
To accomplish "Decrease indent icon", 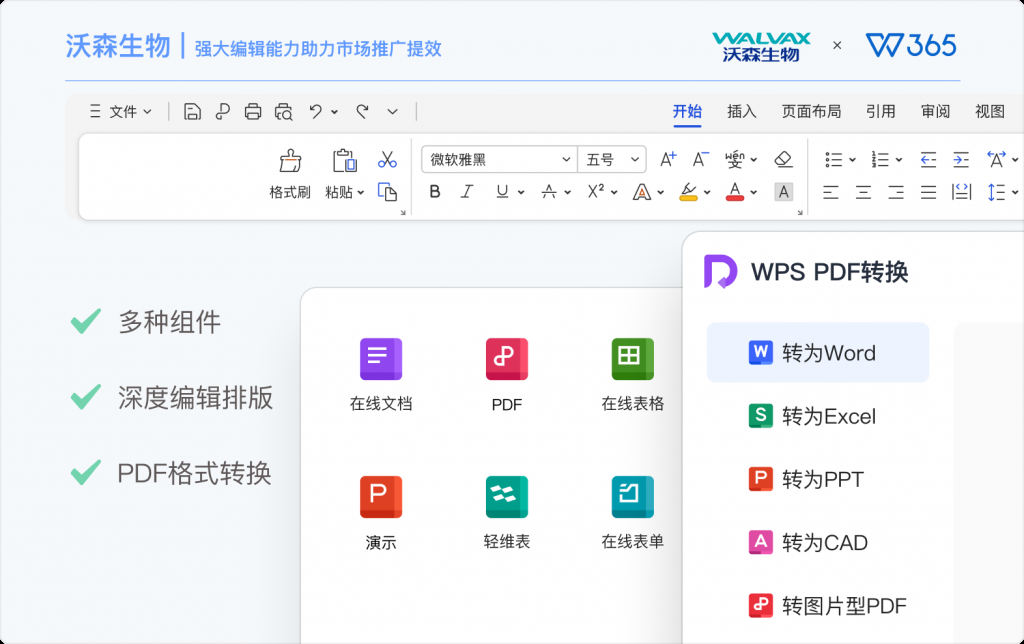I will pyautogui.click(x=928, y=159).
